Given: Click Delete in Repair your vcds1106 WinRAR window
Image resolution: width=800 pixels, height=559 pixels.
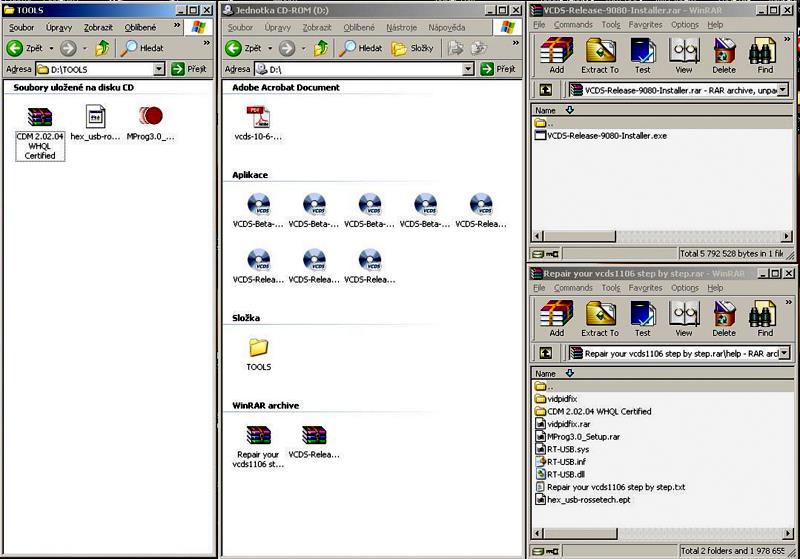Looking at the screenshot, I should tap(724, 319).
